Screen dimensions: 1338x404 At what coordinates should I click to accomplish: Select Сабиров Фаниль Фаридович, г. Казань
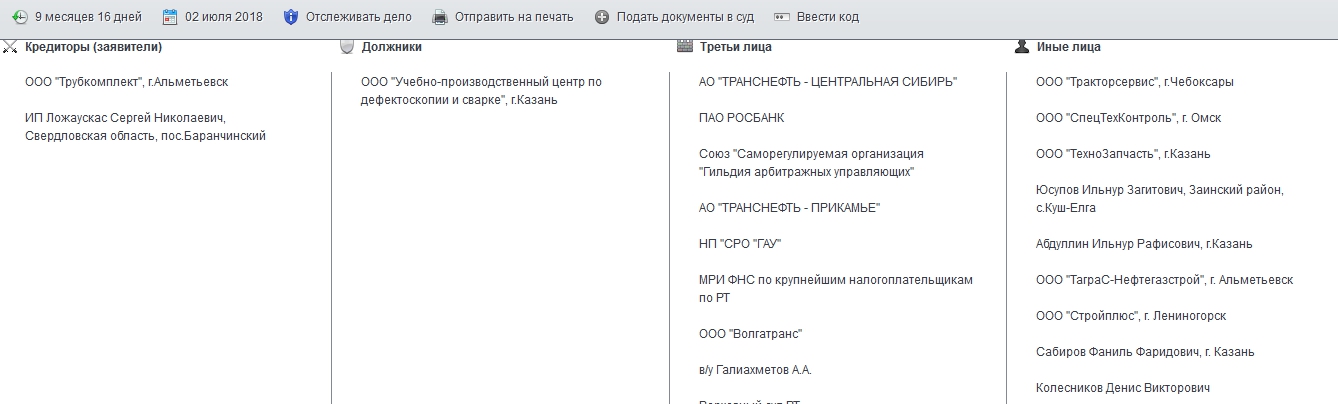(1146, 352)
